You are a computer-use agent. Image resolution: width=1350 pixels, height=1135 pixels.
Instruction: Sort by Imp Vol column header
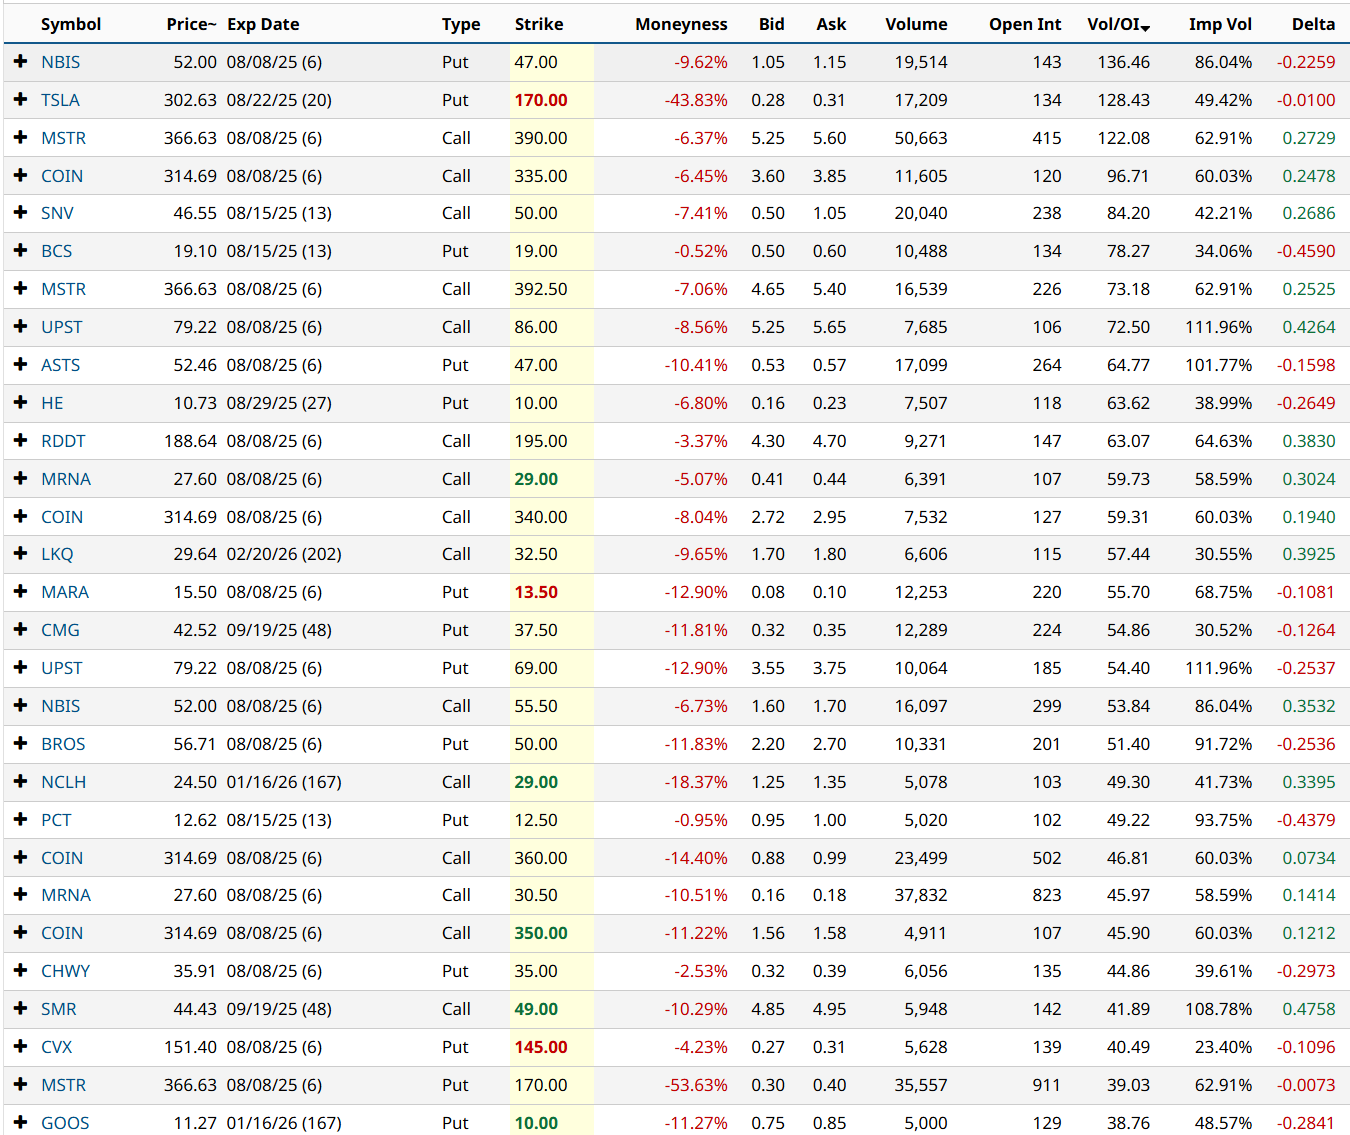[x=1220, y=25]
